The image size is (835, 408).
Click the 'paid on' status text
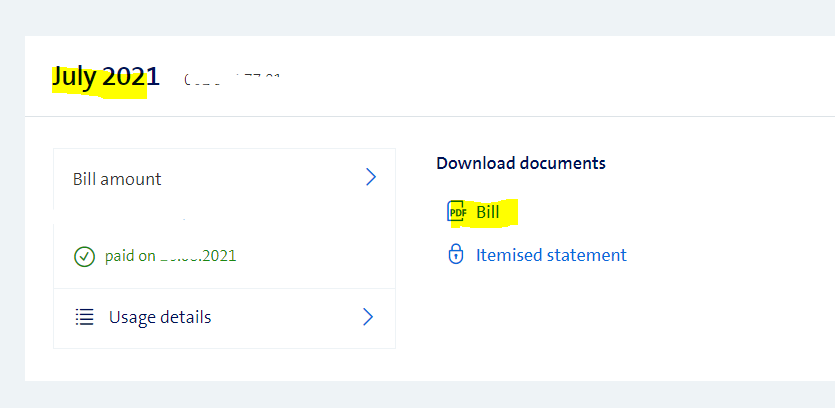[130, 256]
